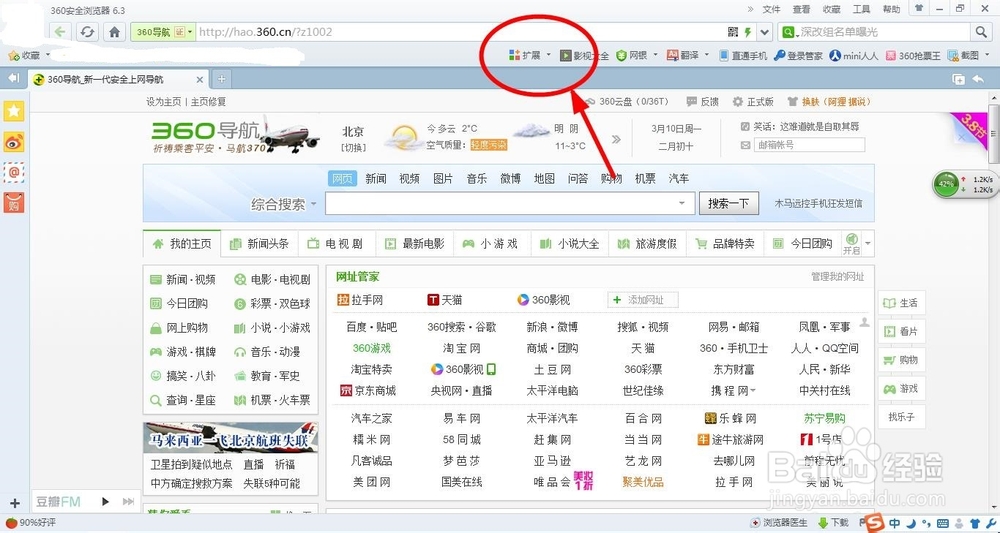
Task: Click the magnifier search button beside search box
Action: point(980,32)
